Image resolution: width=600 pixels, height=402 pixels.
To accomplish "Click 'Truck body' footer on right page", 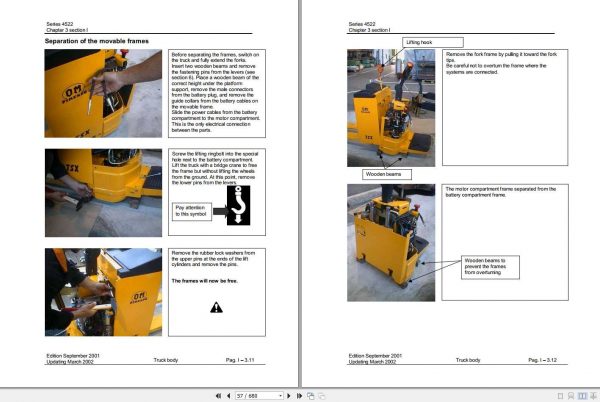I will point(468,360).
